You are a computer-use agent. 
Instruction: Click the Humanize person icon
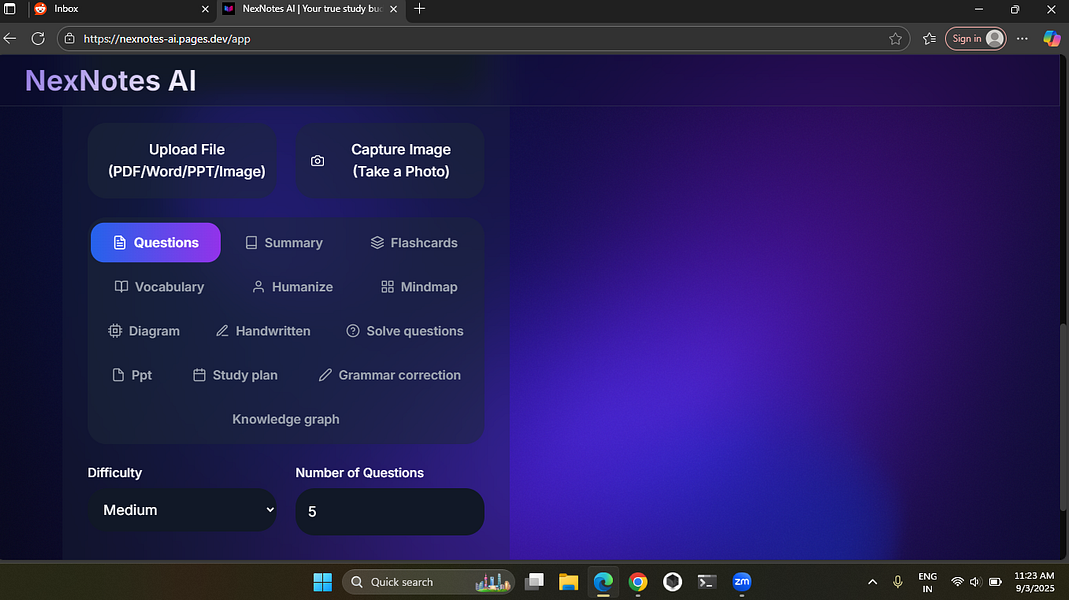258,286
